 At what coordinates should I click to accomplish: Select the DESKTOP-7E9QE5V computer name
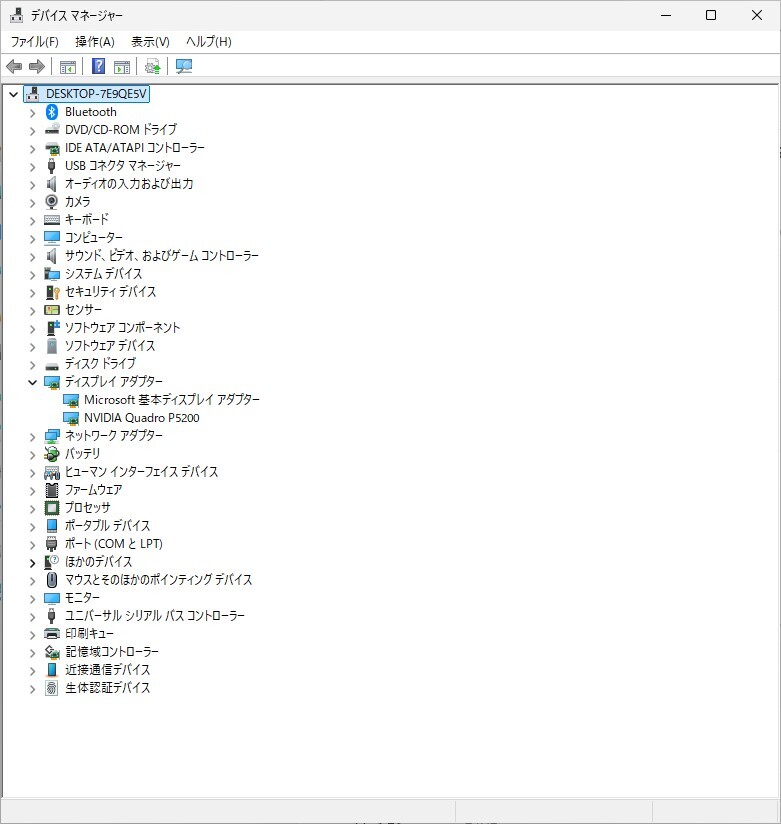pyautogui.click(x=96, y=94)
